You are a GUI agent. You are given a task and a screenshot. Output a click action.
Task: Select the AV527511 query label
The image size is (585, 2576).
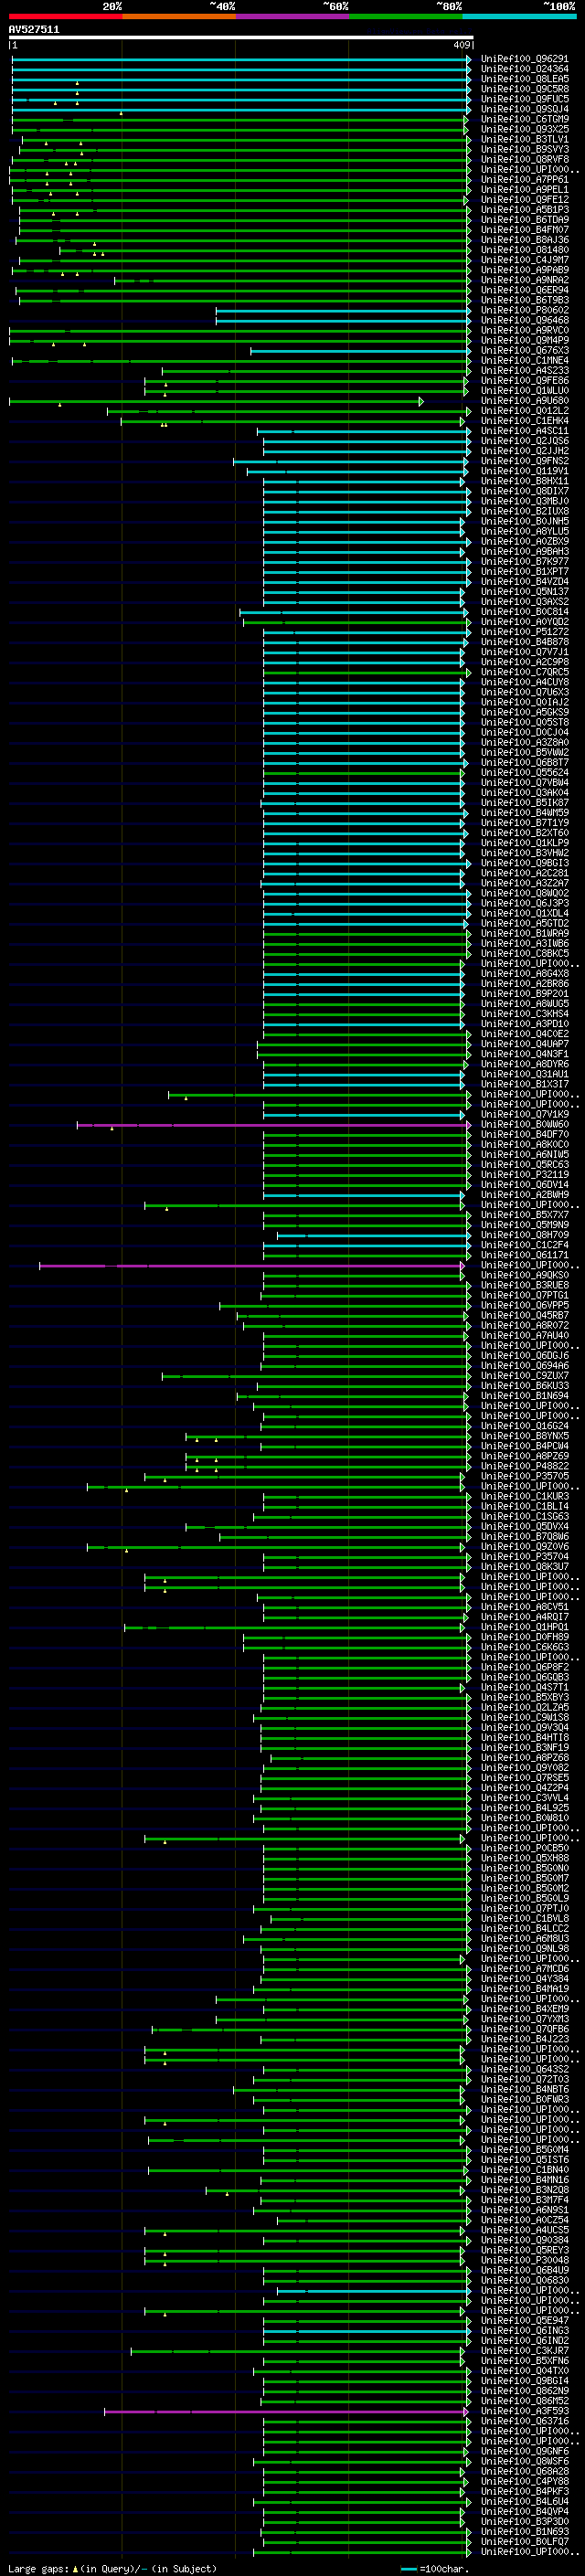(x=34, y=30)
